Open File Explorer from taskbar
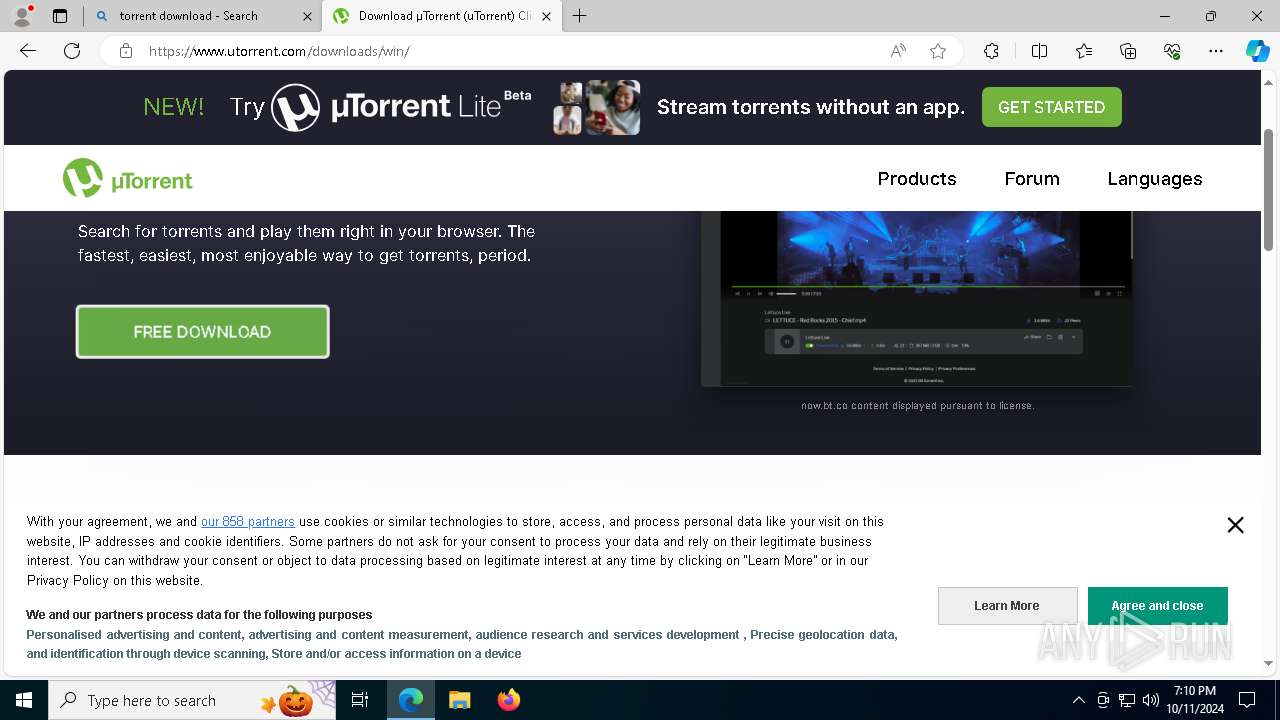 point(460,700)
